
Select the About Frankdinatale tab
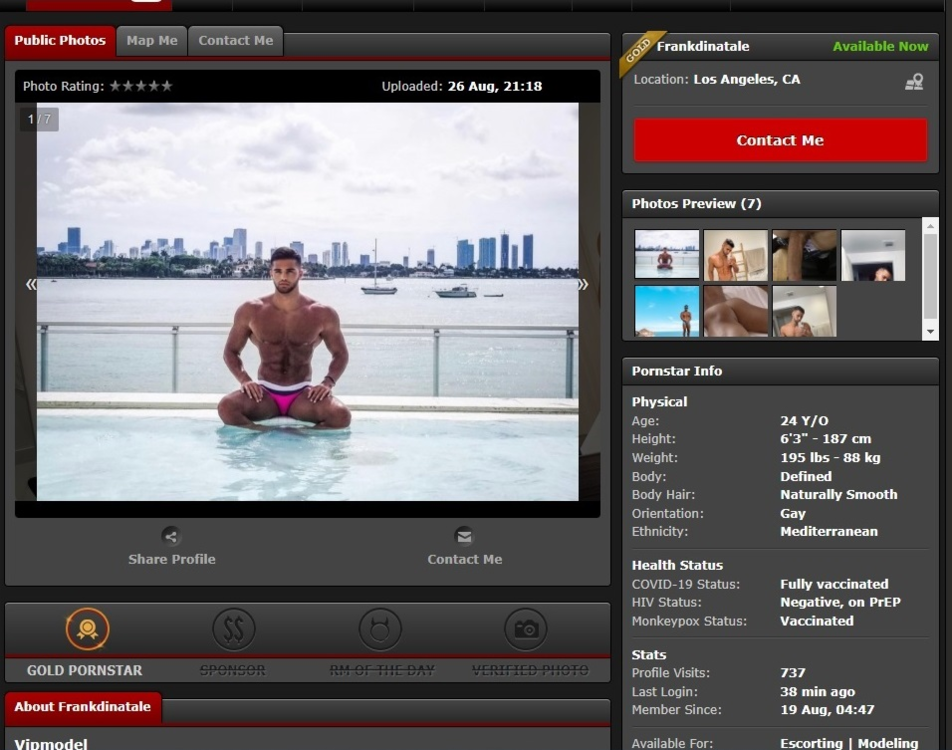point(83,707)
